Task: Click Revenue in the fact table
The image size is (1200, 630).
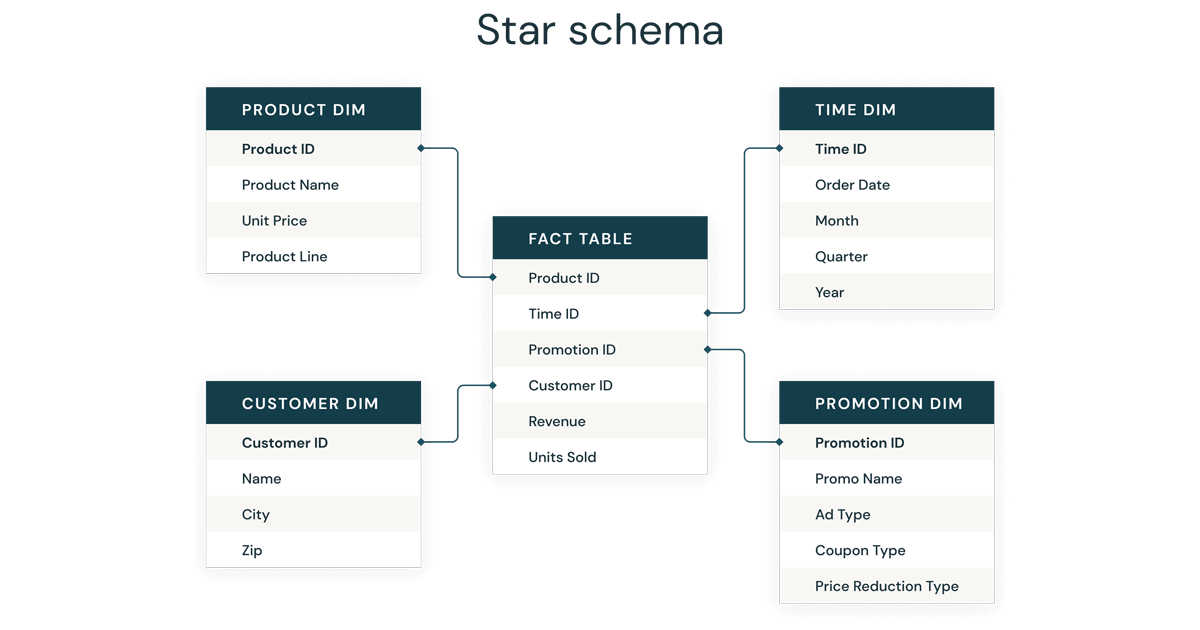Action: point(557,422)
